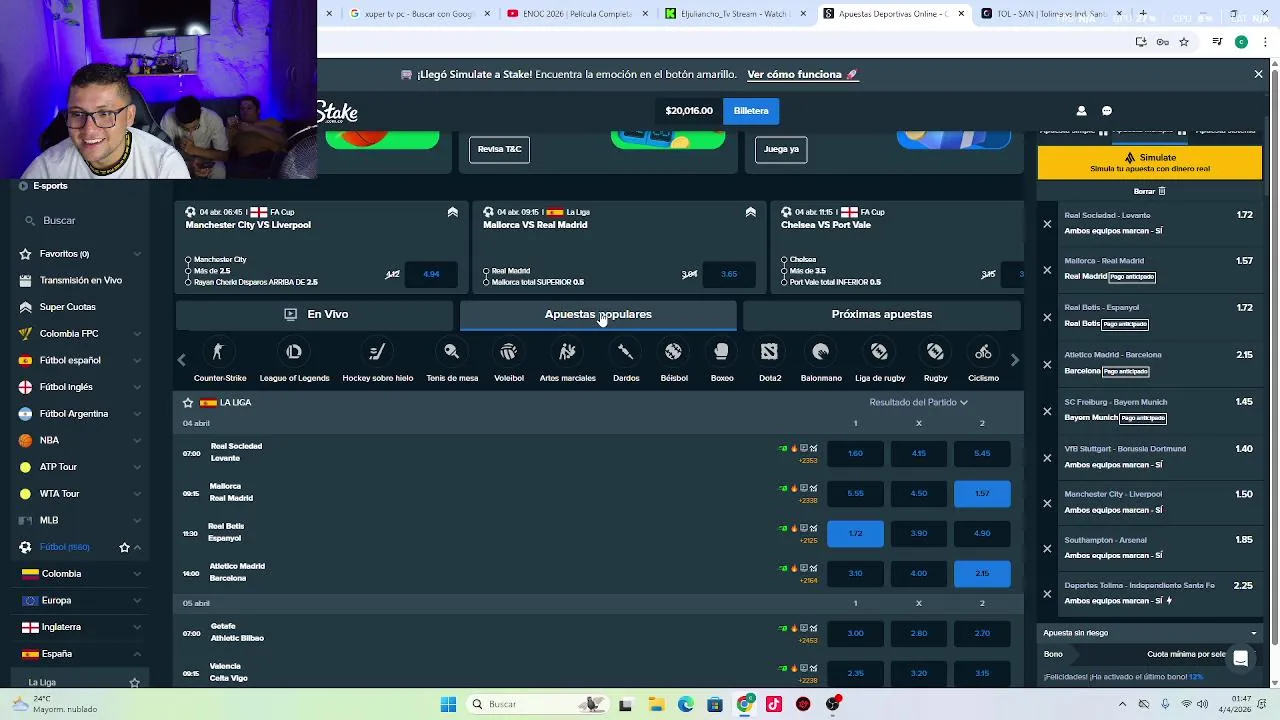Click the TikTok icon in the Windows taskbar
The image size is (1280, 720).
pos(774,704)
